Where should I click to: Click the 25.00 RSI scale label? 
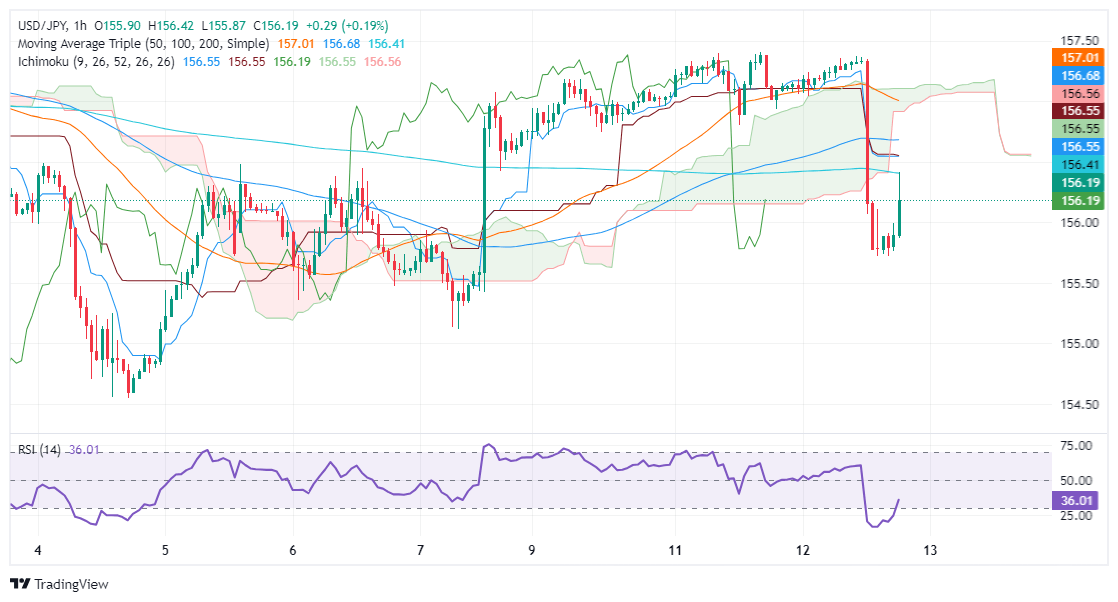point(1076,516)
